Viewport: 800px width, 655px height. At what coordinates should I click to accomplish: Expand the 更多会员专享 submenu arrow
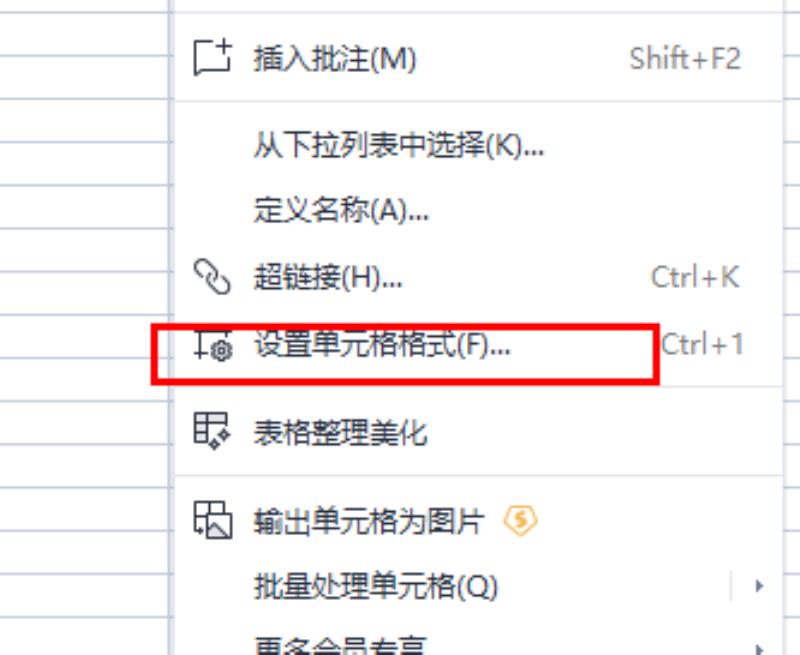coord(759,649)
